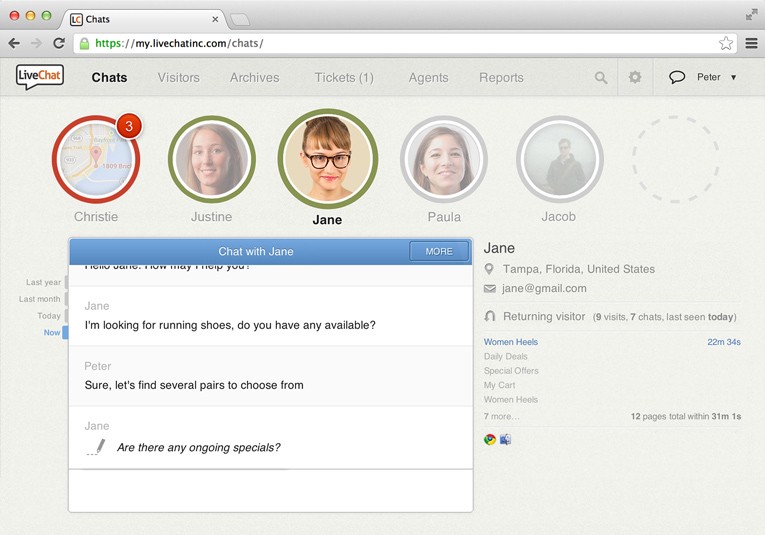Select Christie's map chat avatar
The width and height of the screenshot is (765, 535).
point(96,159)
